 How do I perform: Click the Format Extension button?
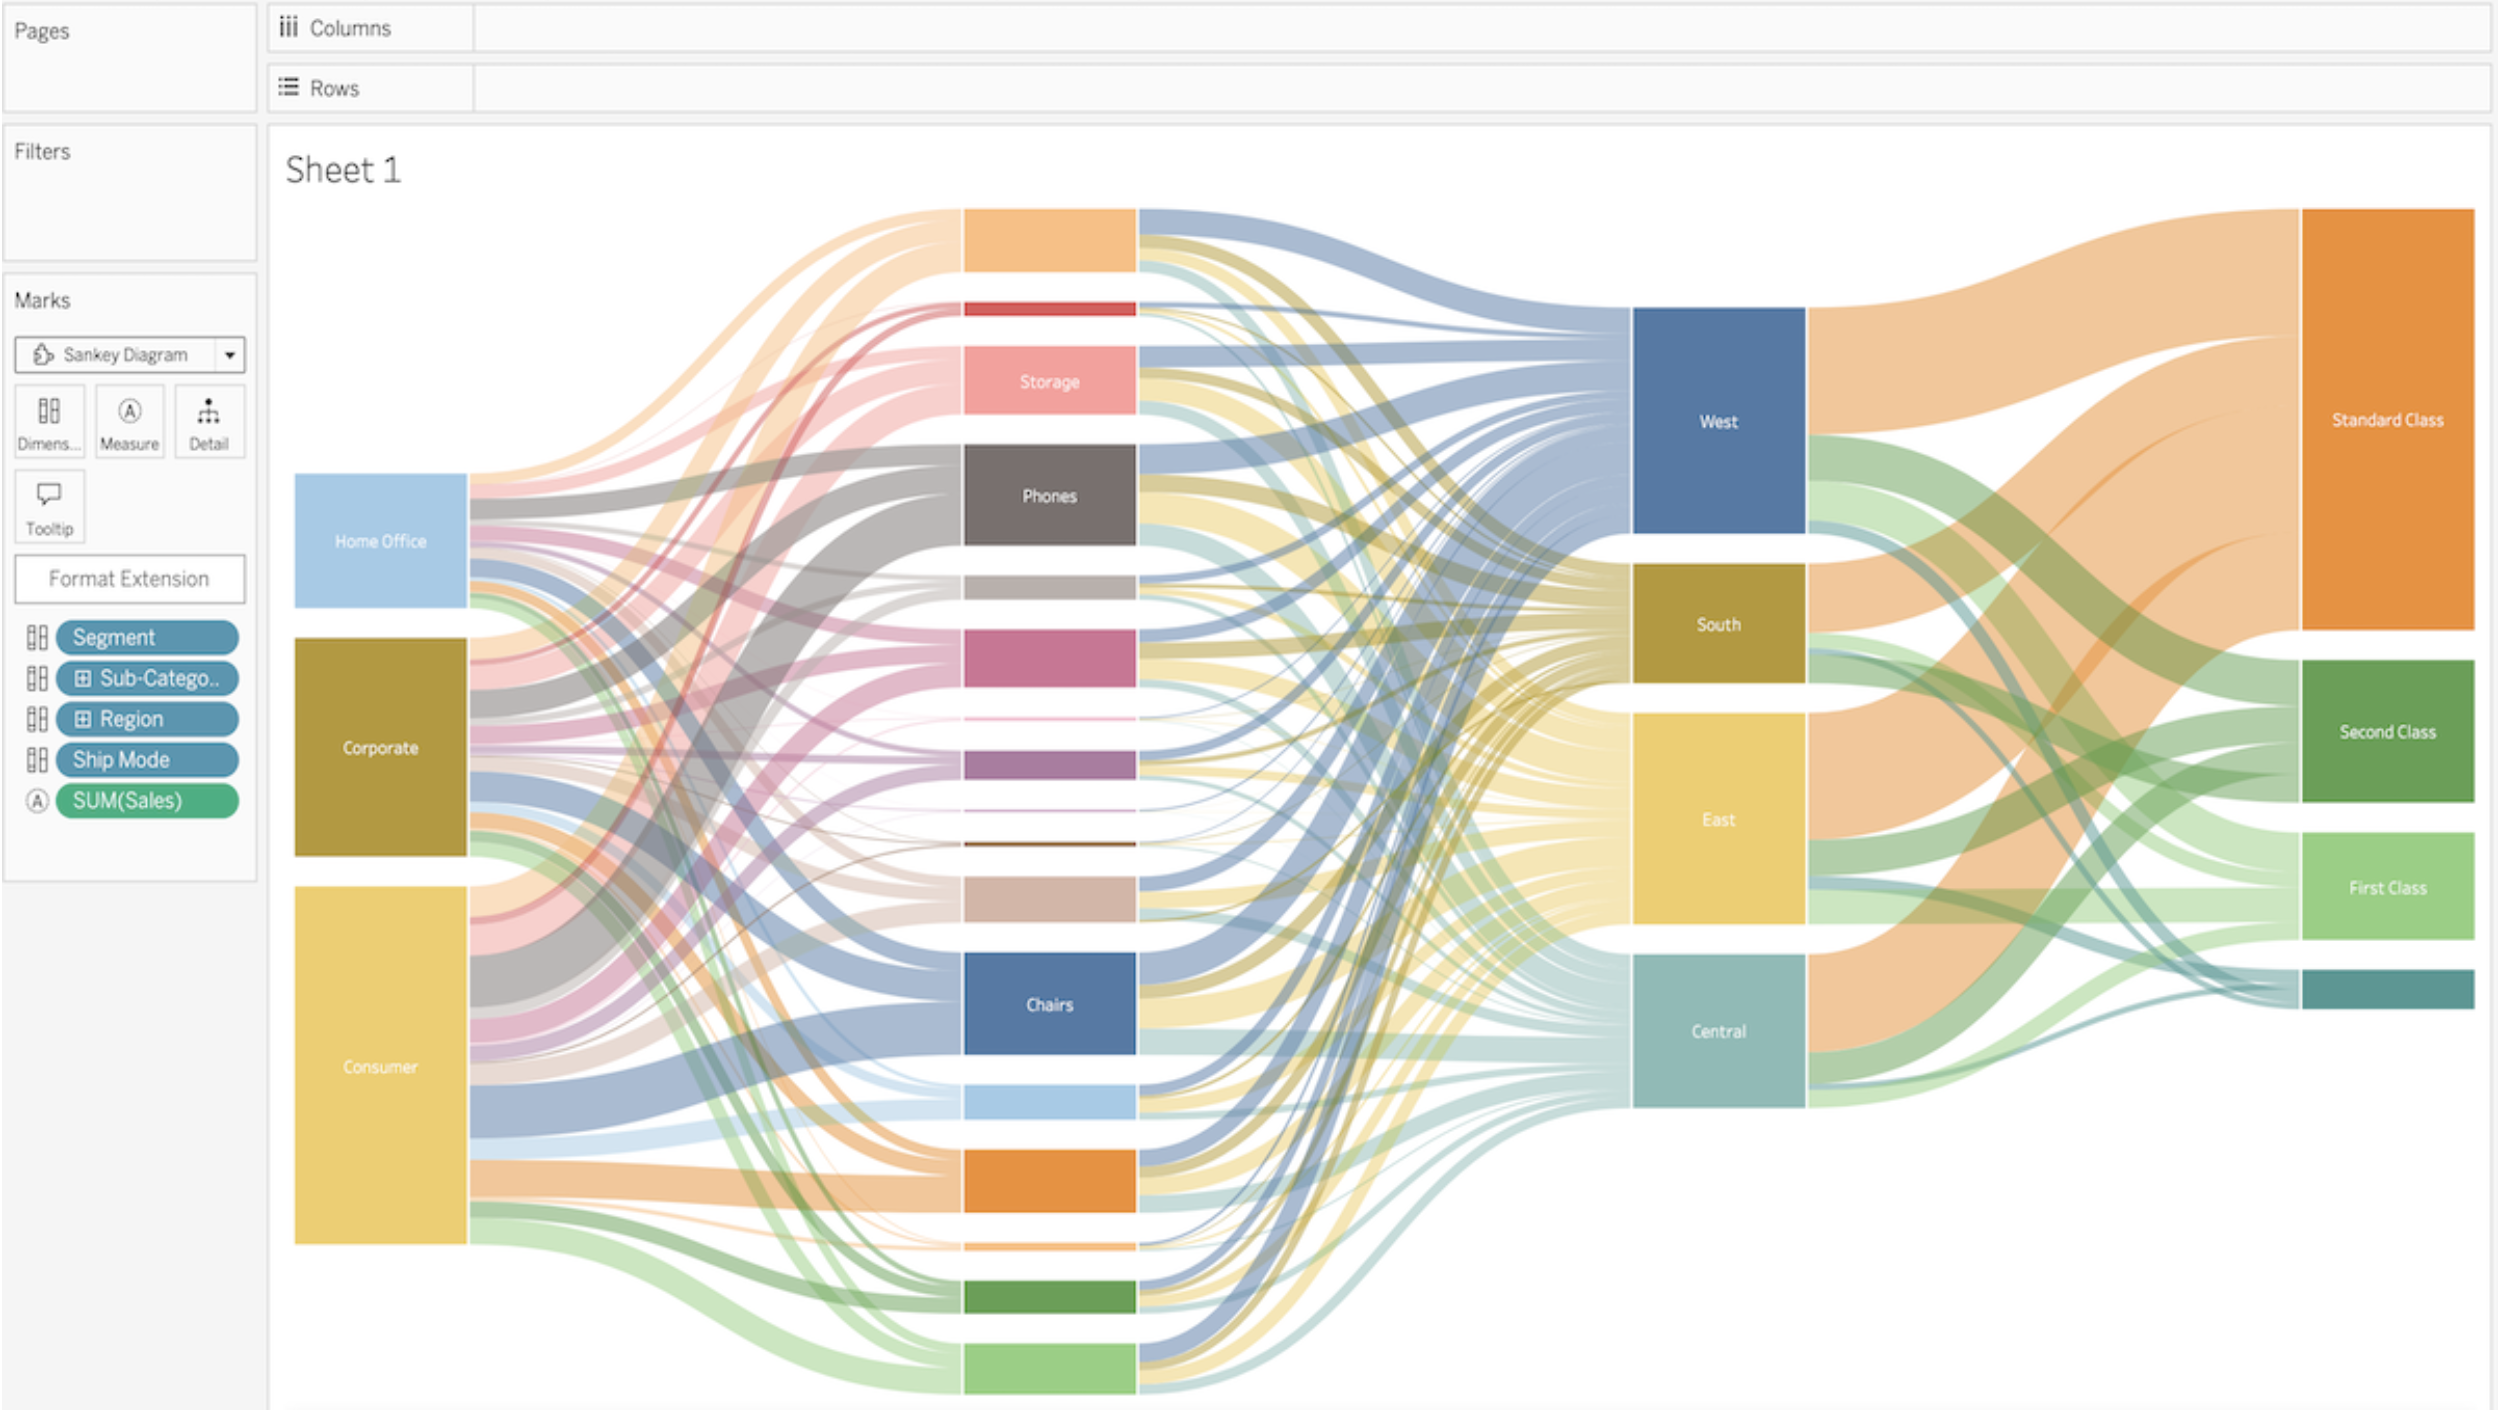tap(127, 578)
